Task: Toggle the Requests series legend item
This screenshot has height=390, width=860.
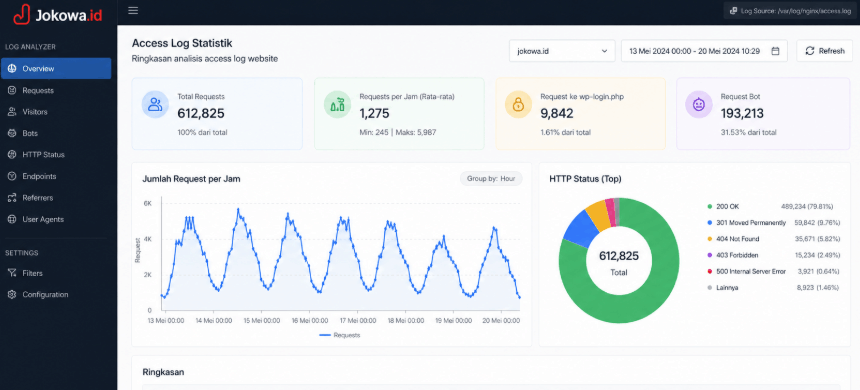Action: (339, 335)
